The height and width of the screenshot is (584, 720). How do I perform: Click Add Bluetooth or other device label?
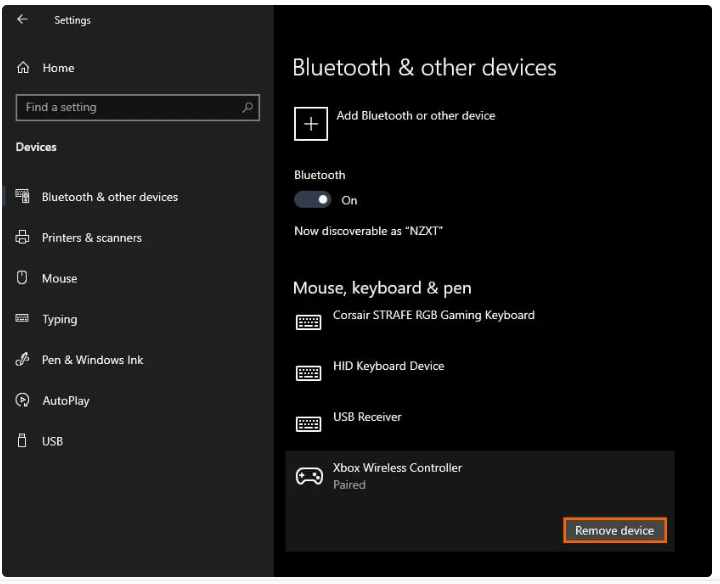[x=416, y=116]
